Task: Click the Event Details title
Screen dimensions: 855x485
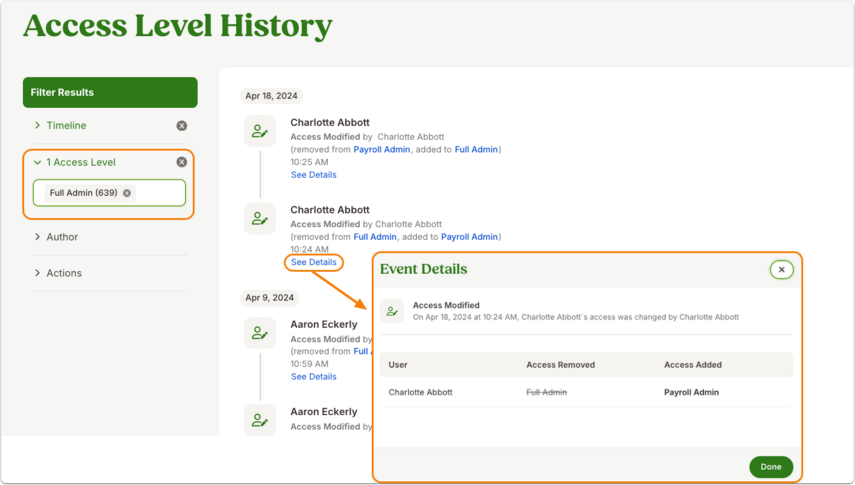Action: tap(424, 269)
